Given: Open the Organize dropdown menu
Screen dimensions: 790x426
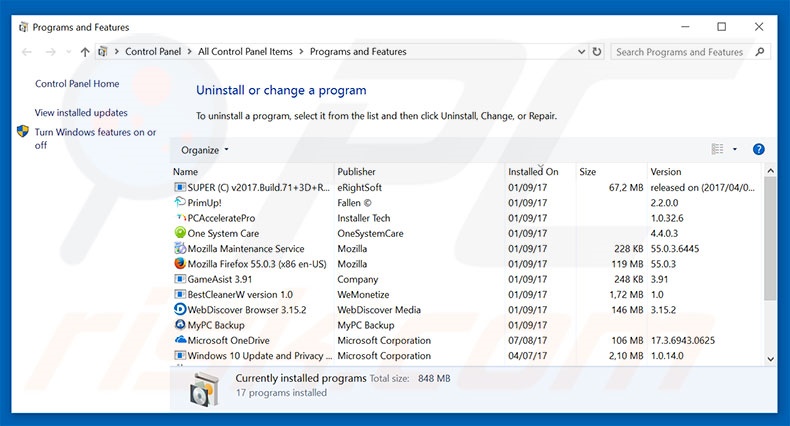Looking at the screenshot, I should pos(205,150).
